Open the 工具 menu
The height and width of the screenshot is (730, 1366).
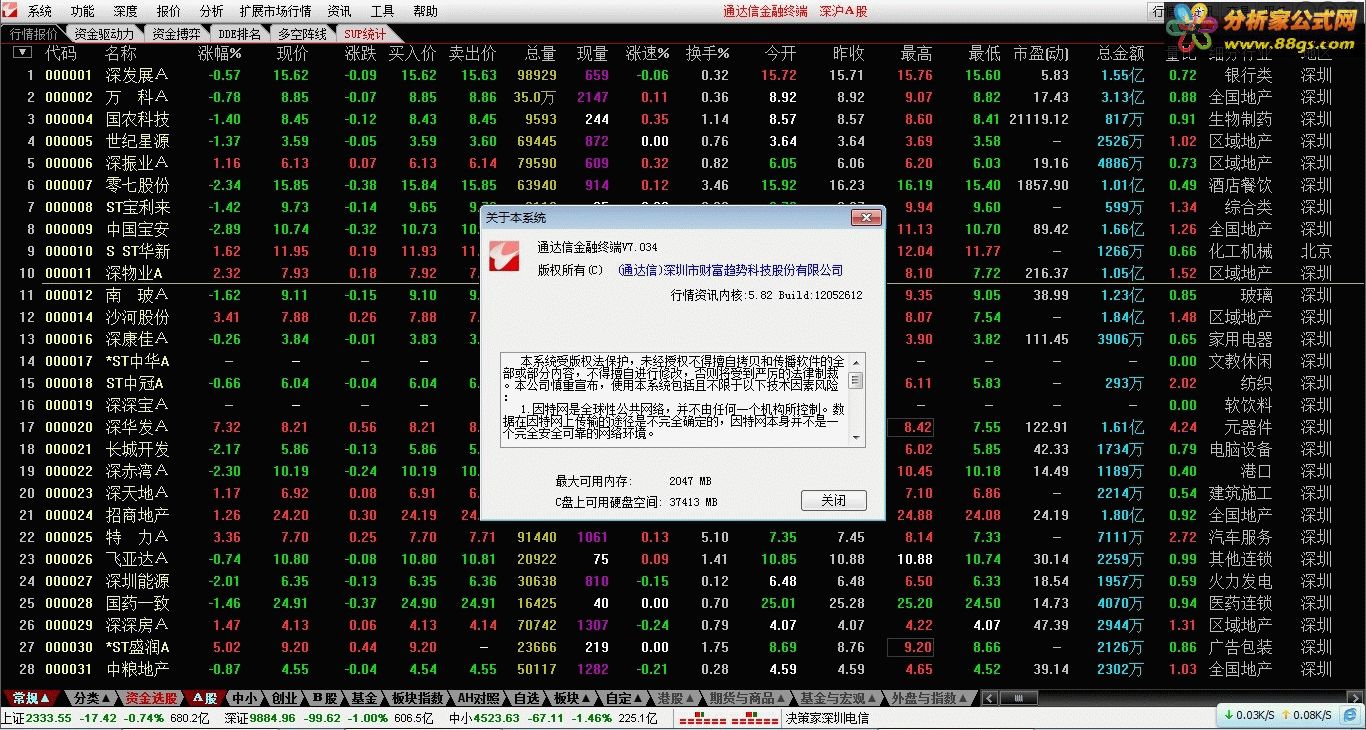[383, 12]
